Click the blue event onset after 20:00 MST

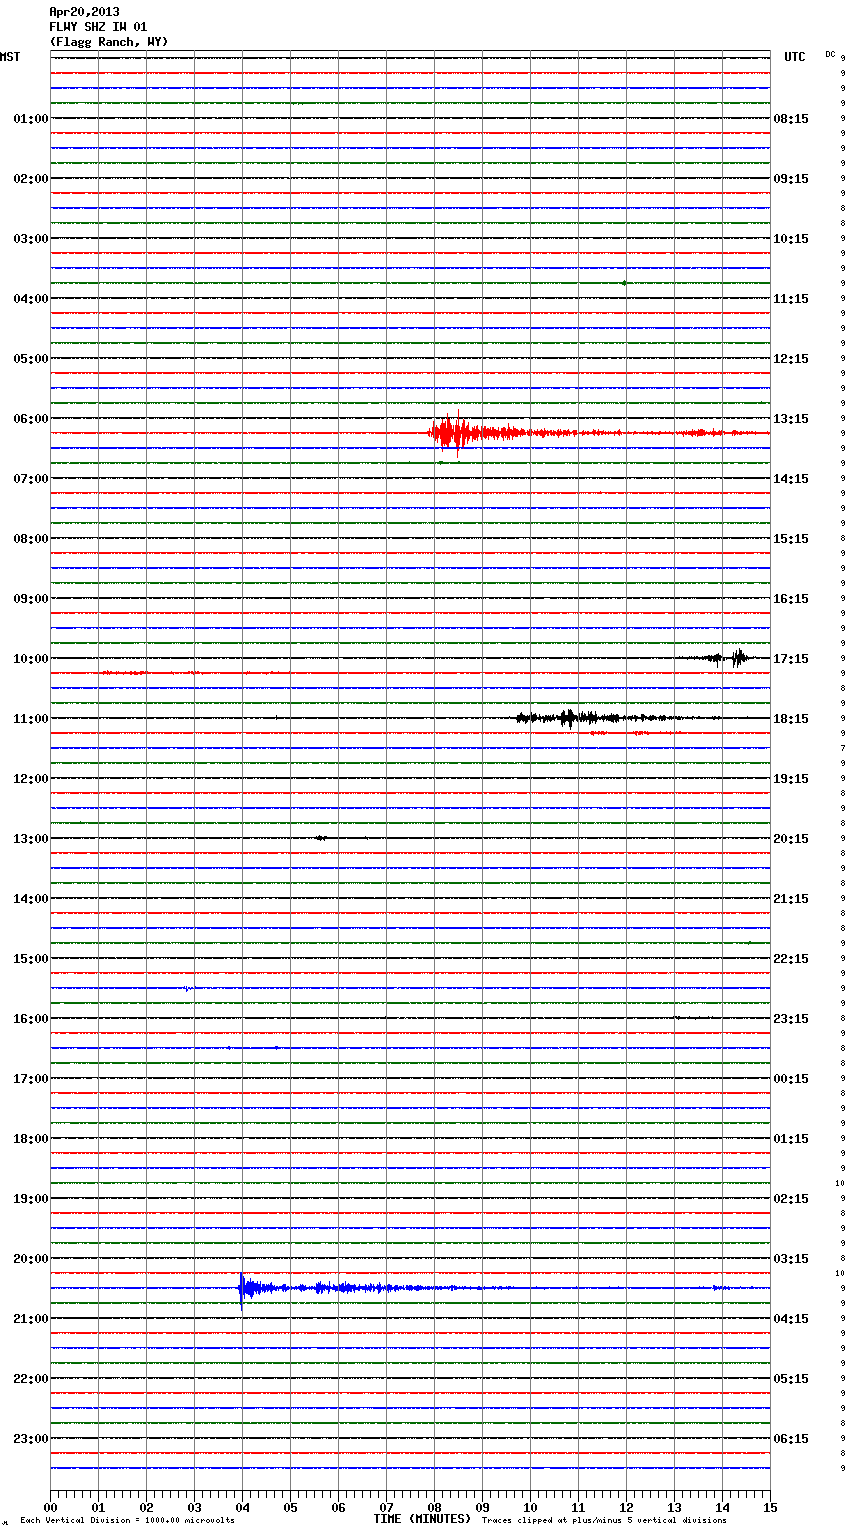(241, 1288)
